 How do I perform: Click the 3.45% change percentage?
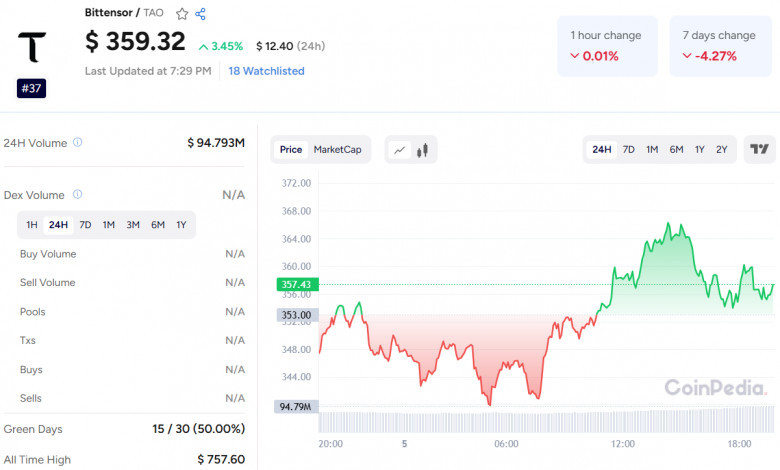point(221,46)
